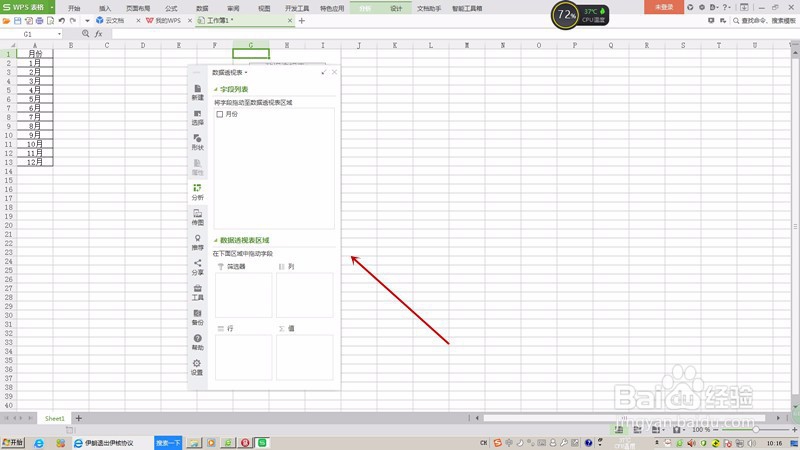Click the 行 drop area box
This screenshot has width=800, height=450.
(243, 358)
